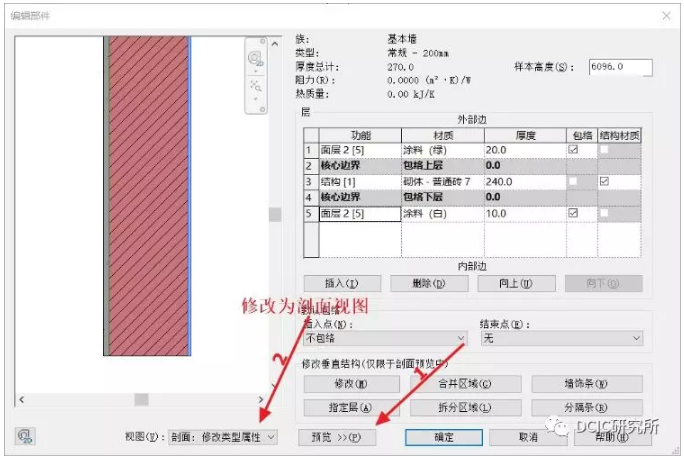Click the steering wheel icon in preview navigation bar
Image resolution: width=684 pixels, height=457 pixels.
255,58
